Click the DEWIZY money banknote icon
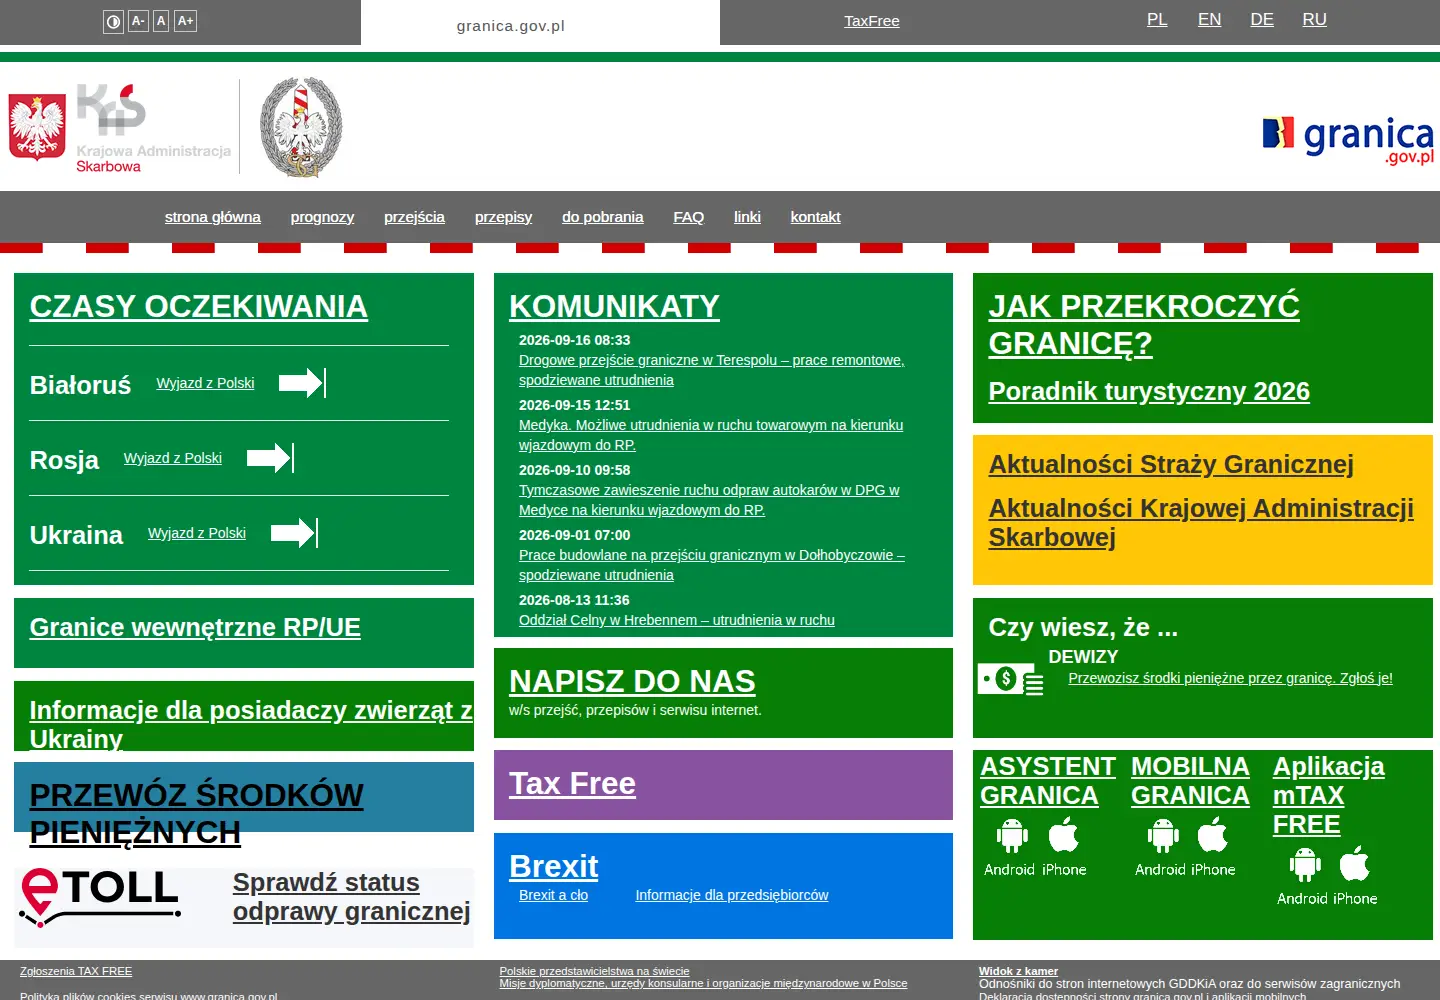Viewport: 1440px width, 1000px height. [x=1011, y=680]
